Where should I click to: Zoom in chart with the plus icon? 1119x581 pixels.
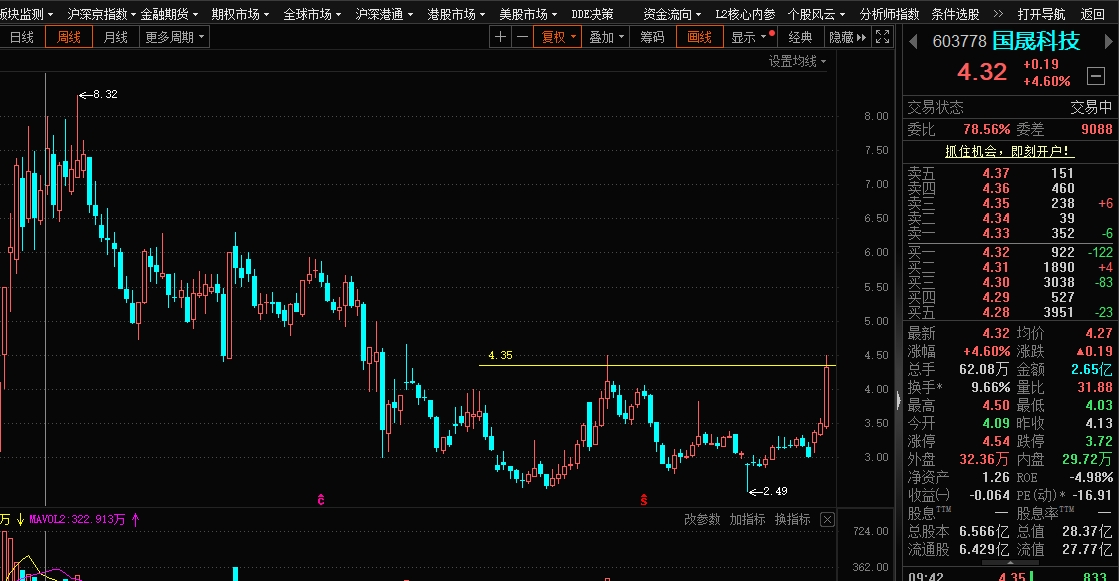coord(500,37)
